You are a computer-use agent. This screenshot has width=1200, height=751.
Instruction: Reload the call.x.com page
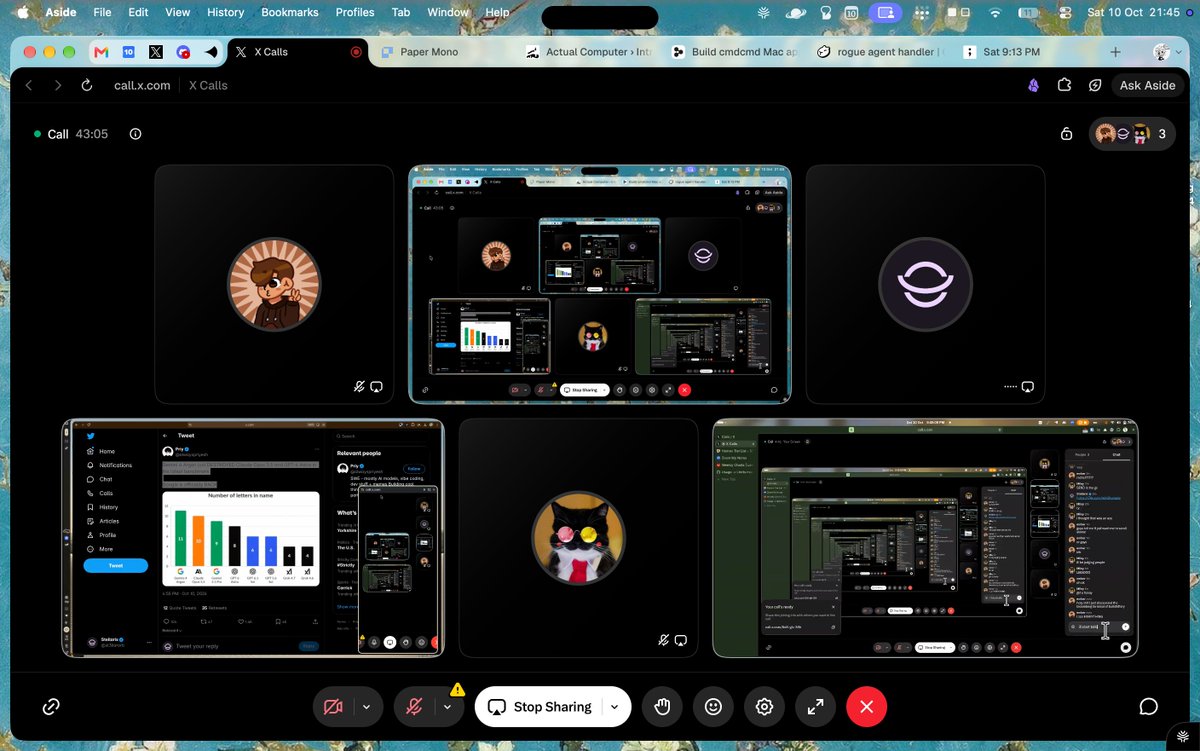pos(87,85)
